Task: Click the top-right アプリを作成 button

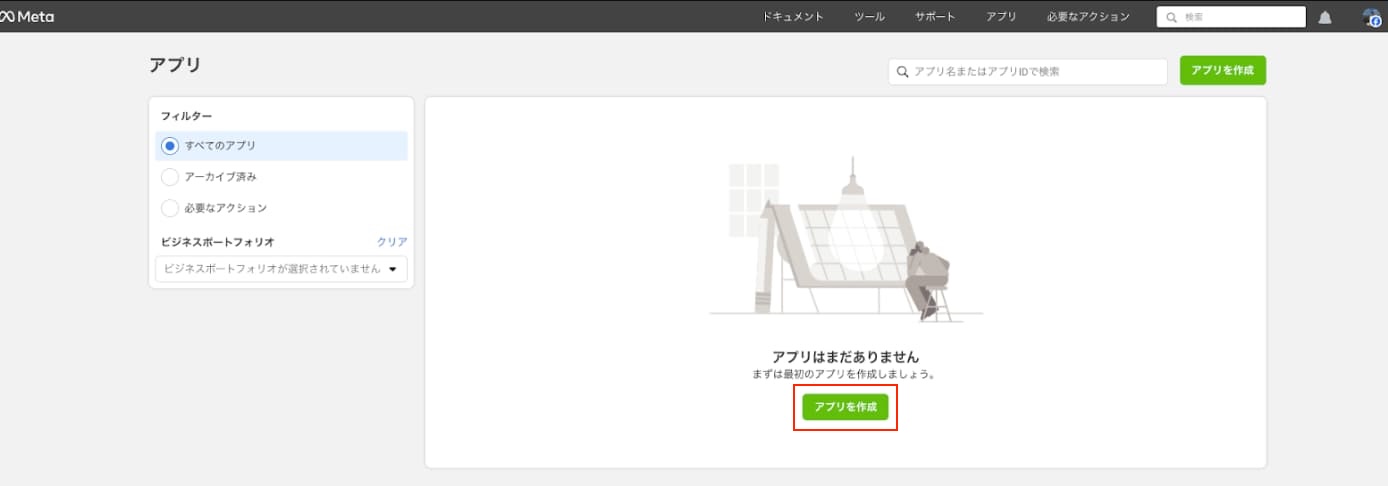Action: (x=1223, y=71)
